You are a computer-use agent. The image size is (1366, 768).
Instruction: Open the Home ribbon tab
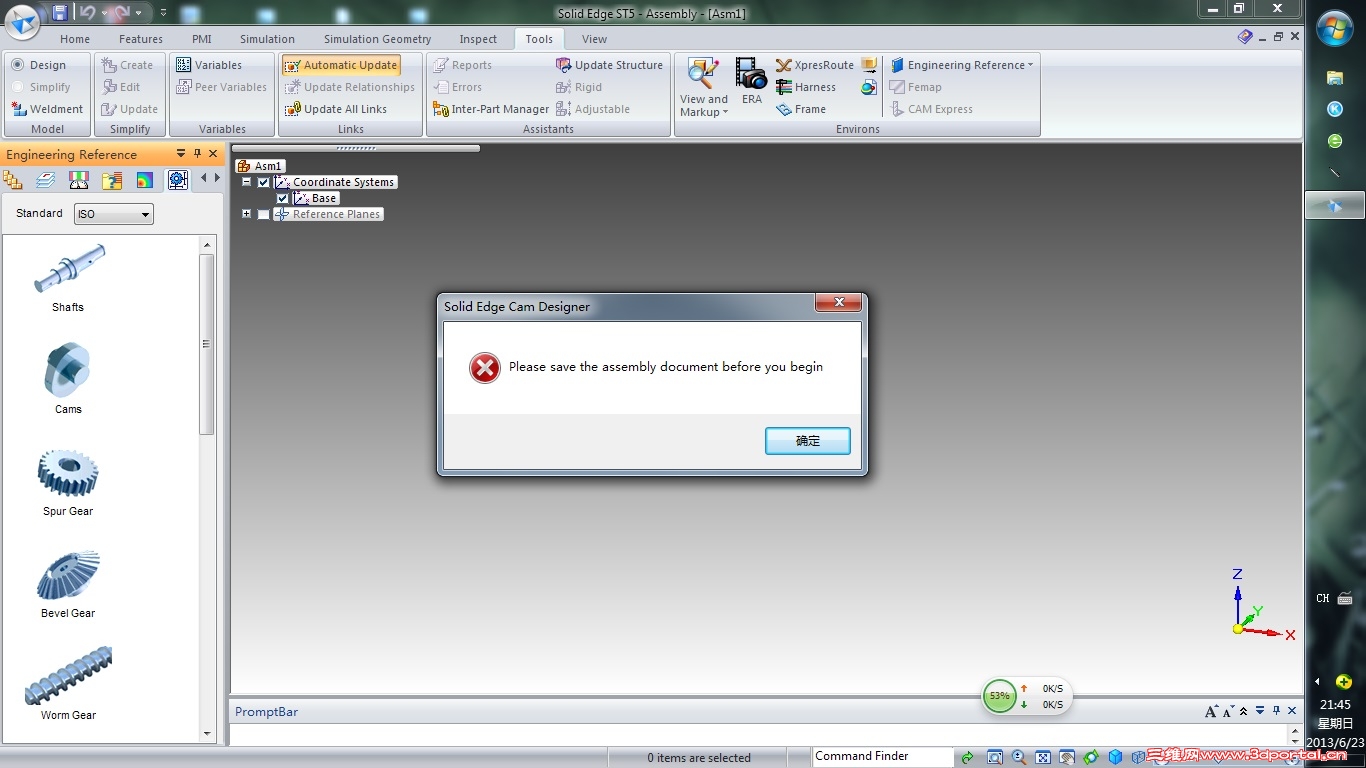pyautogui.click(x=75, y=39)
